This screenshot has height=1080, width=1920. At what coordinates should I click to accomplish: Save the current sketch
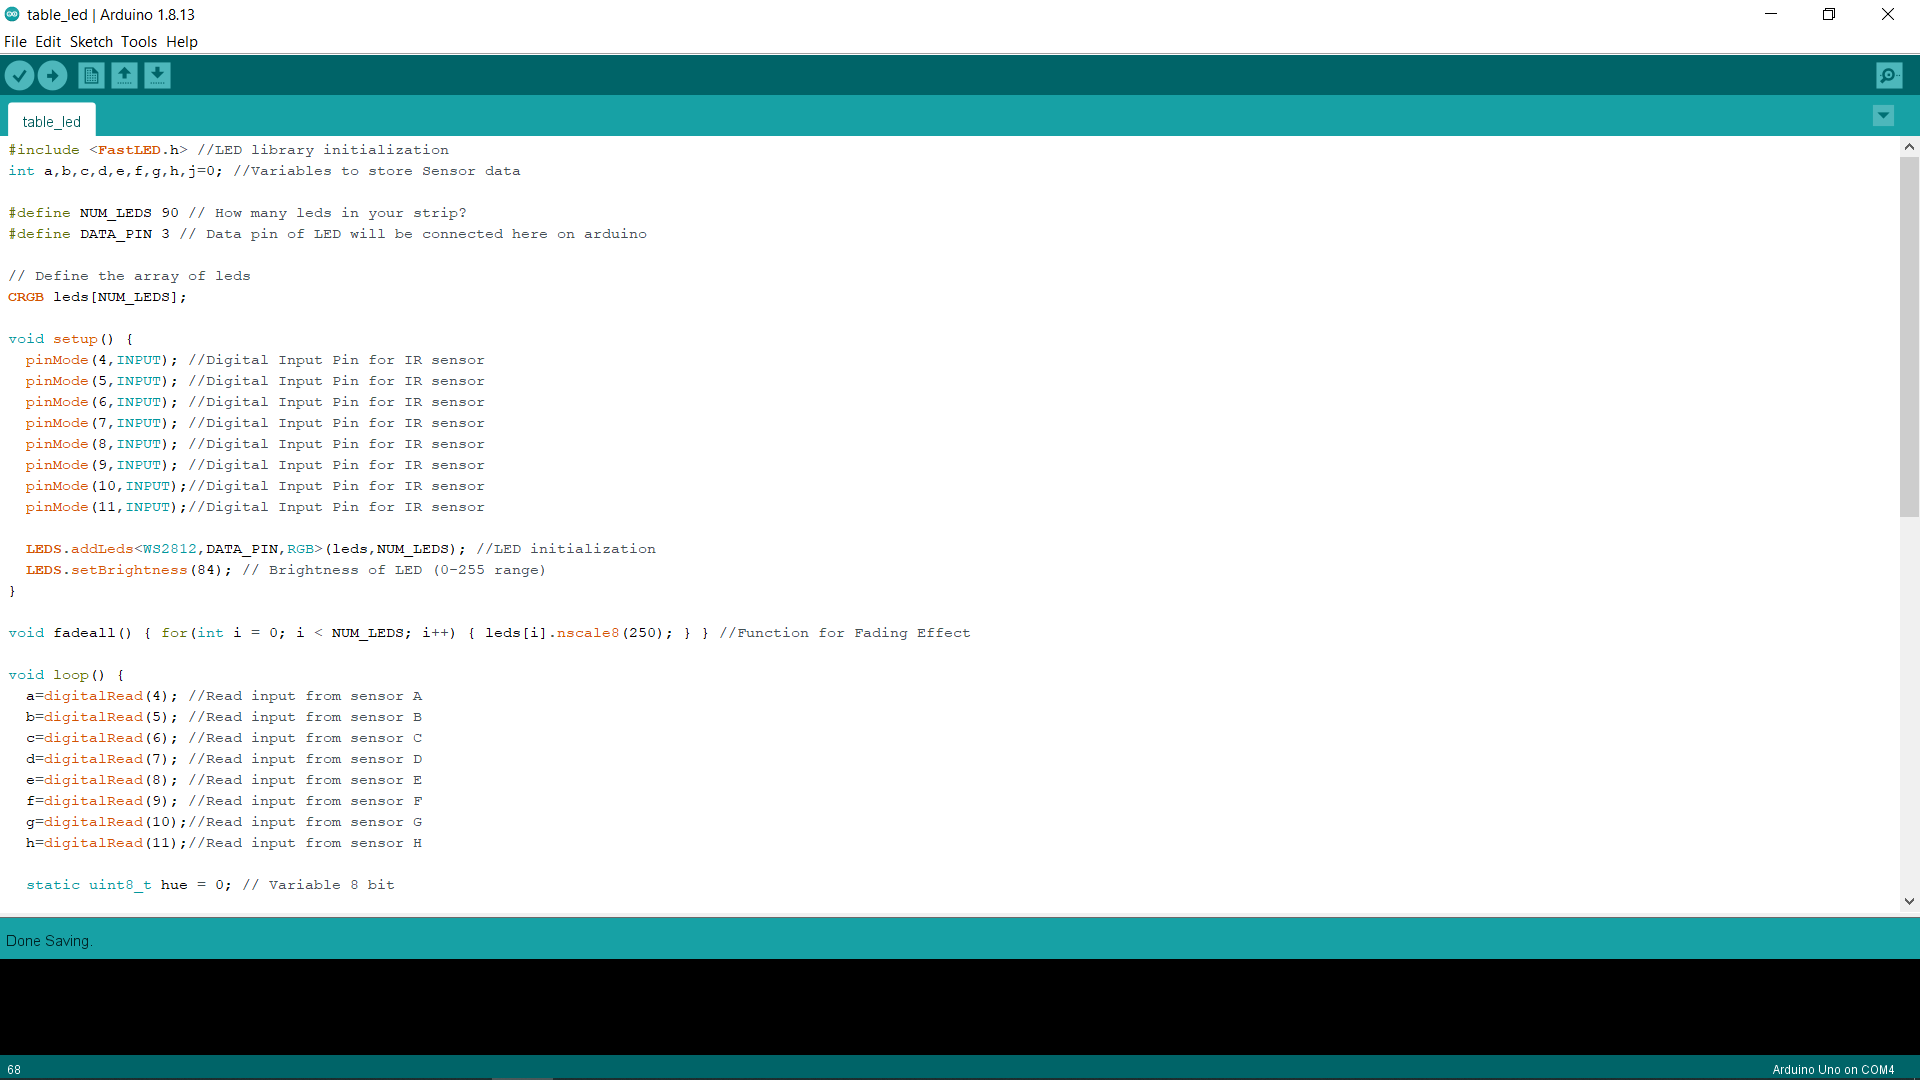coord(157,75)
